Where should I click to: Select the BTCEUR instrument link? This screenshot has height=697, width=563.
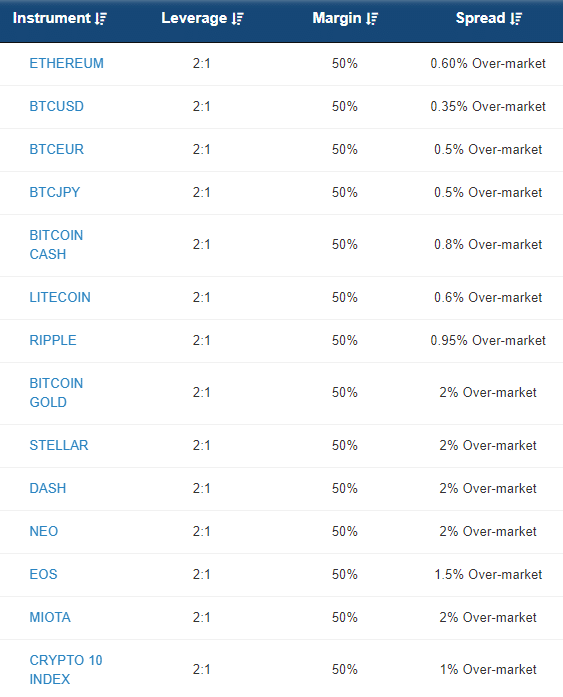coord(56,149)
